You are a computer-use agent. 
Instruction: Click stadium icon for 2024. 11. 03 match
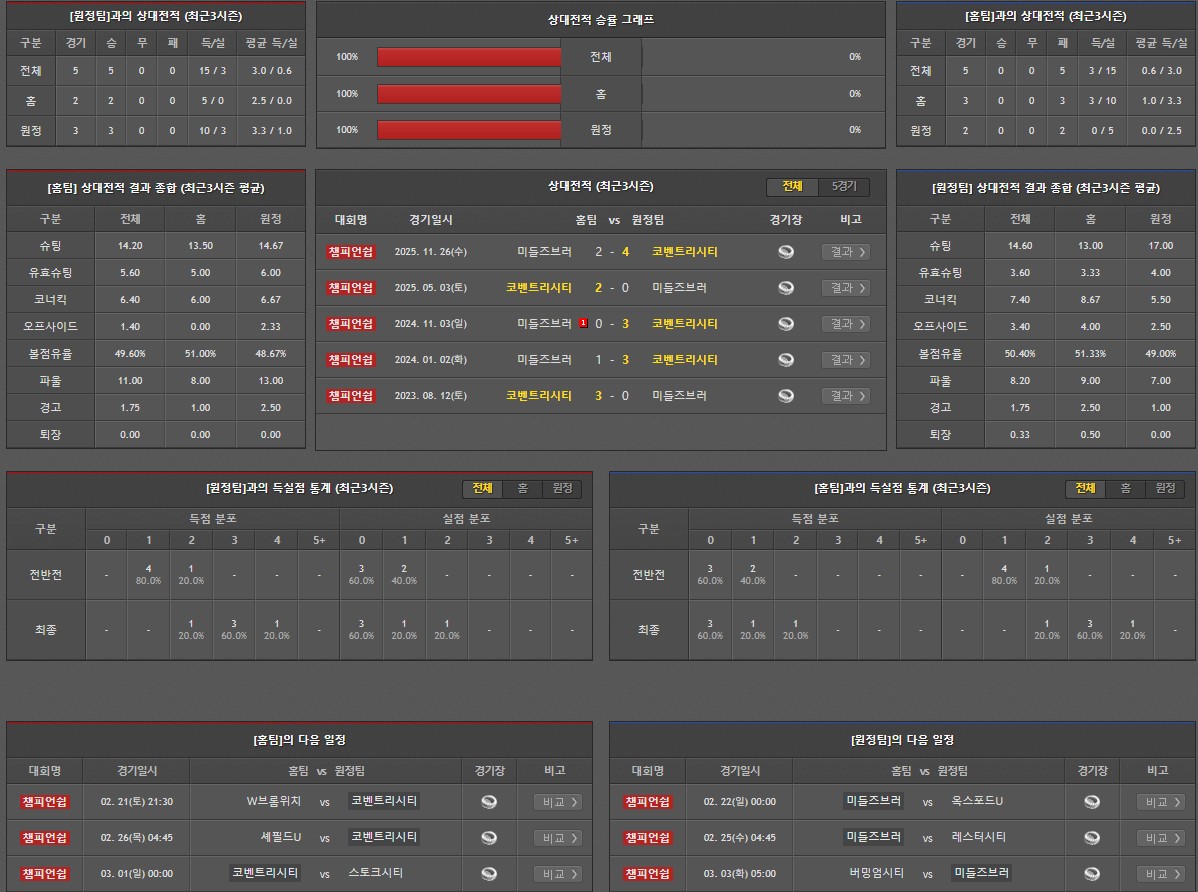coord(786,324)
